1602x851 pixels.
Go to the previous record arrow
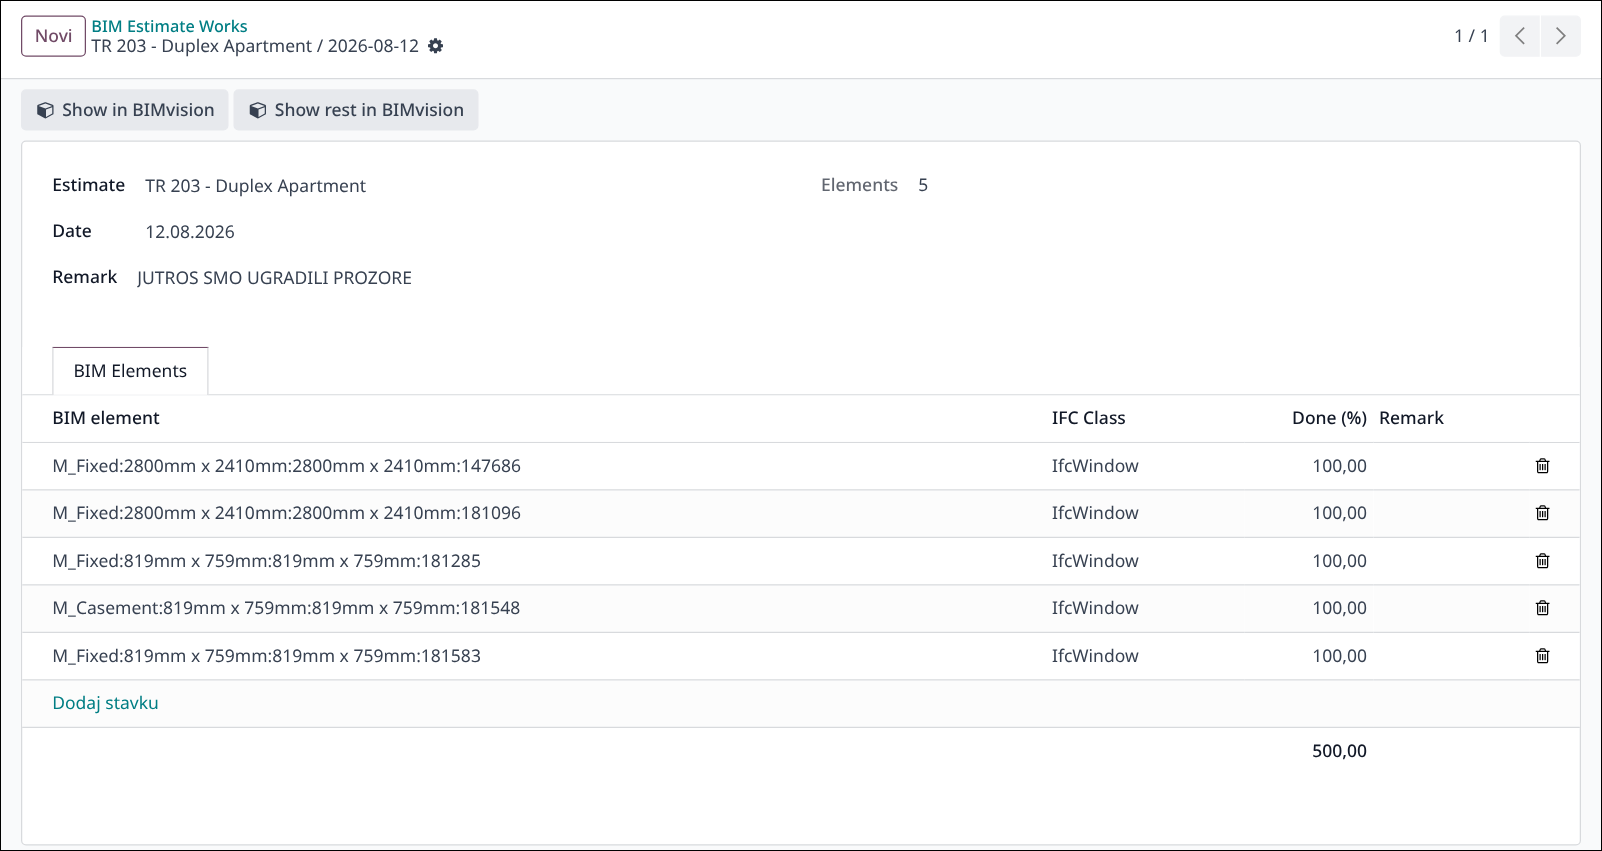coord(1520,36)
